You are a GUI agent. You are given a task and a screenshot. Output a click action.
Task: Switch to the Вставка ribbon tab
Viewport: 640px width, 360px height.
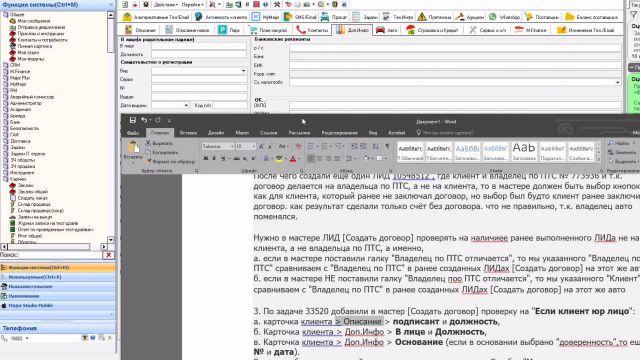click(x=188, y=133)
